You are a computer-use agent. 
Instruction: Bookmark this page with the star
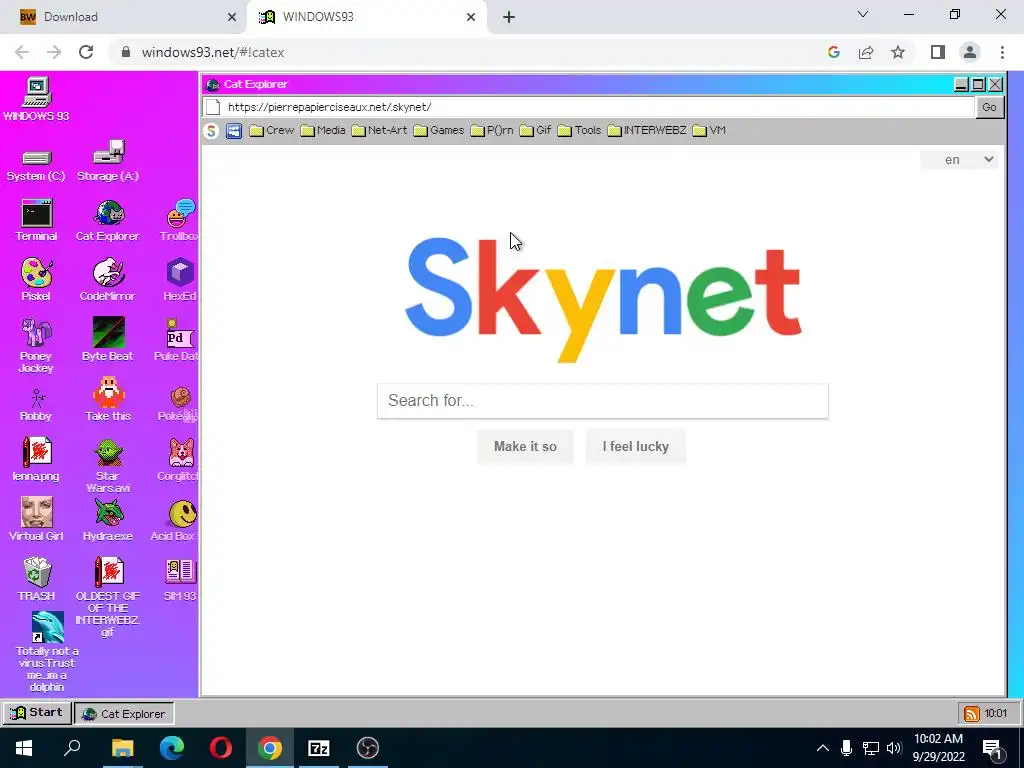(x=898, y=52)
